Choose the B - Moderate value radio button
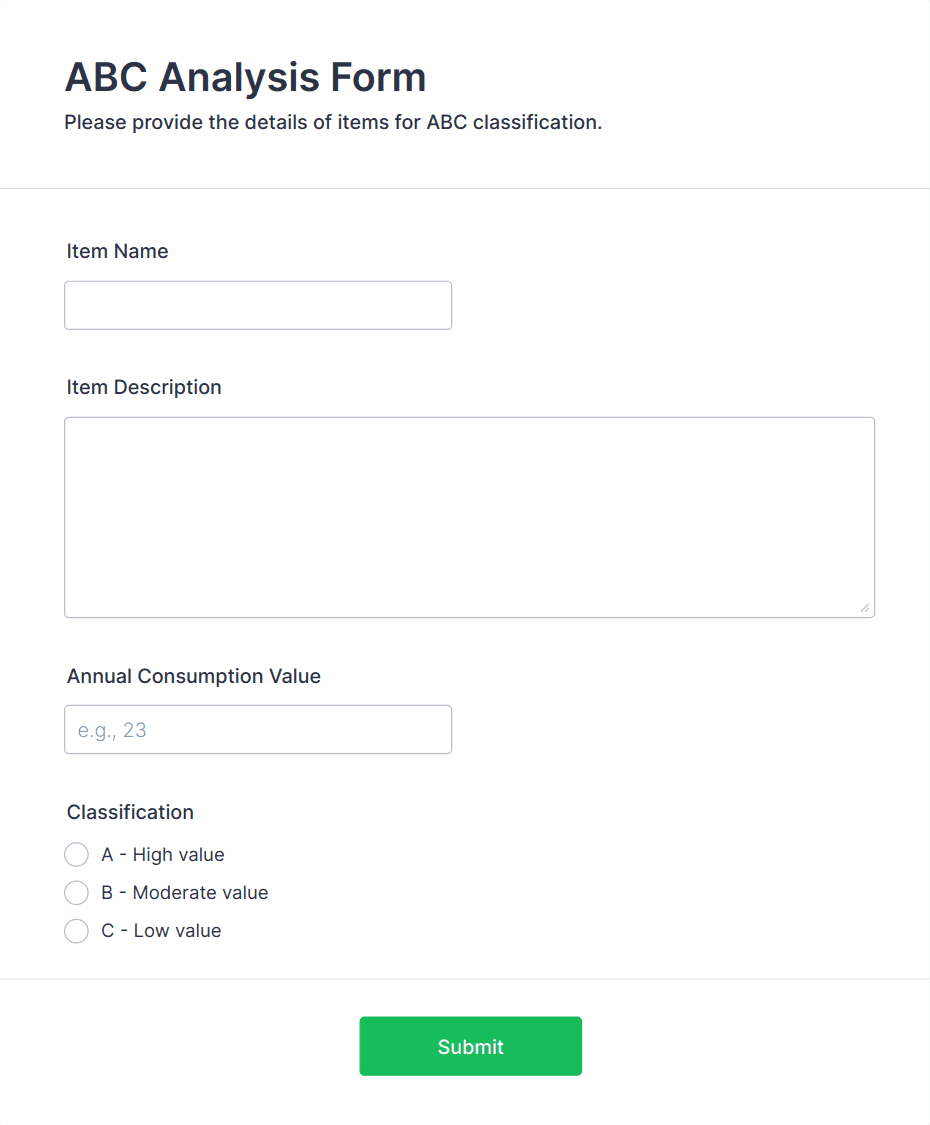 76,893
